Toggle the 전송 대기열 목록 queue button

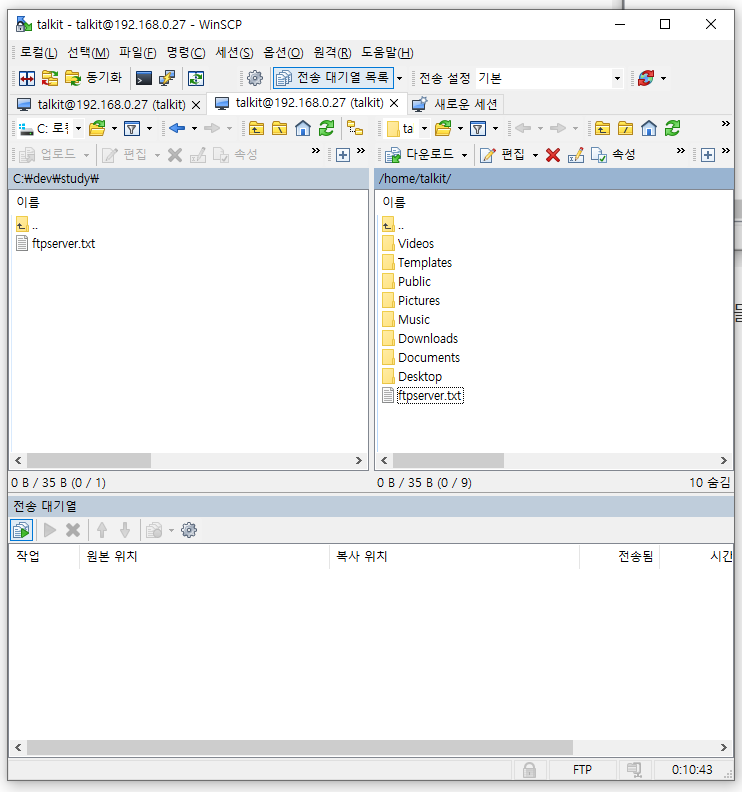click(333, 78)
